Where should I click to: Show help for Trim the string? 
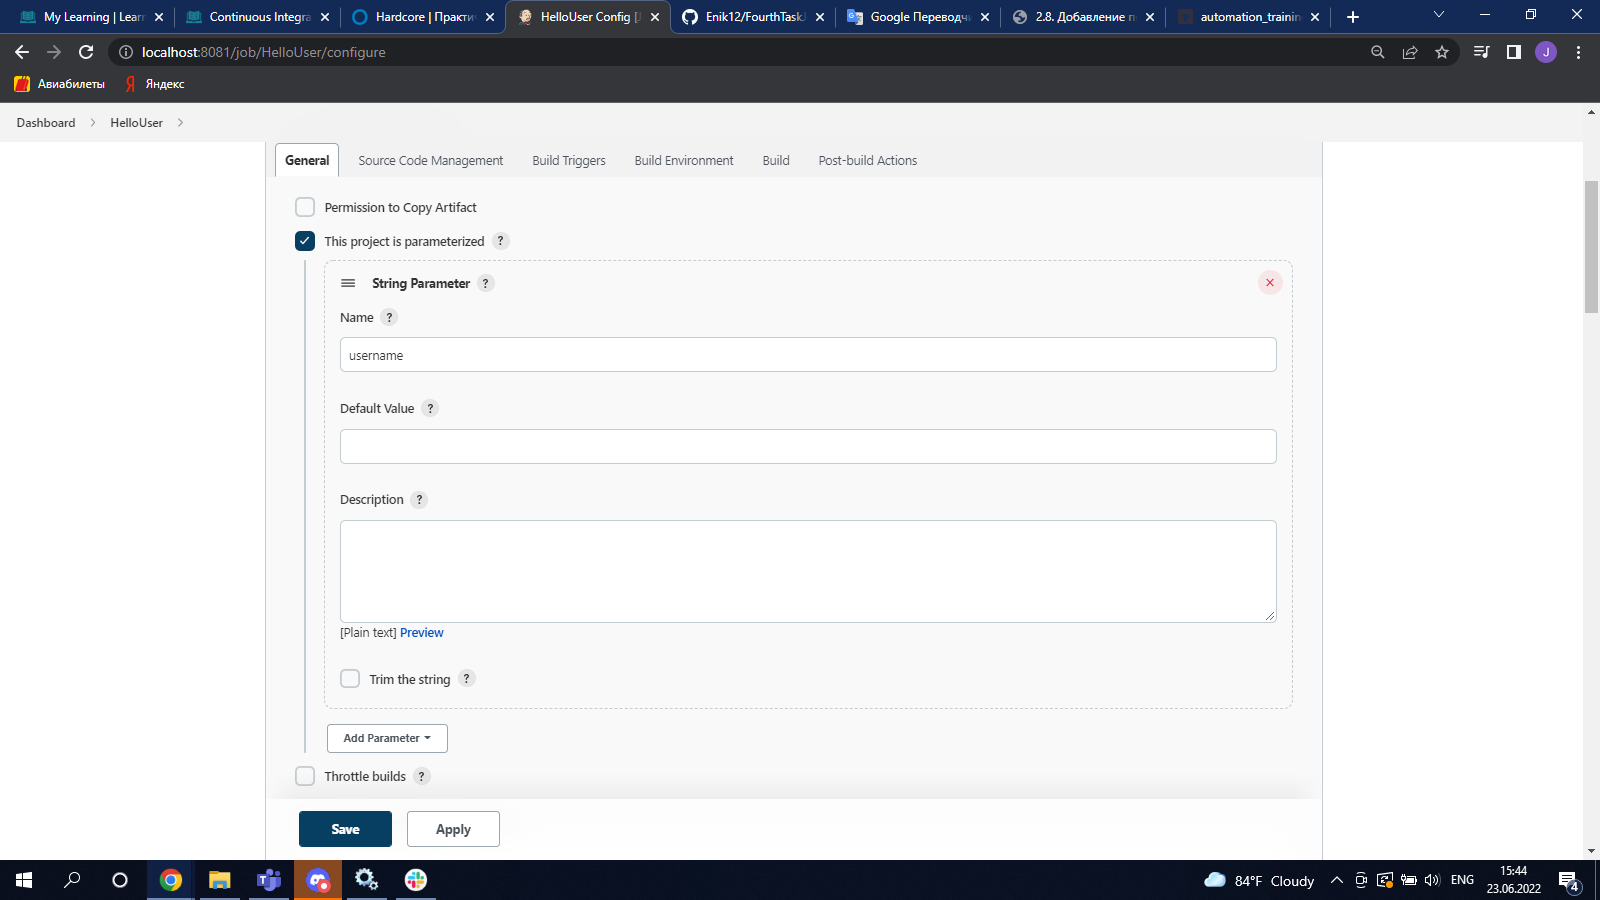click(466, 679)
